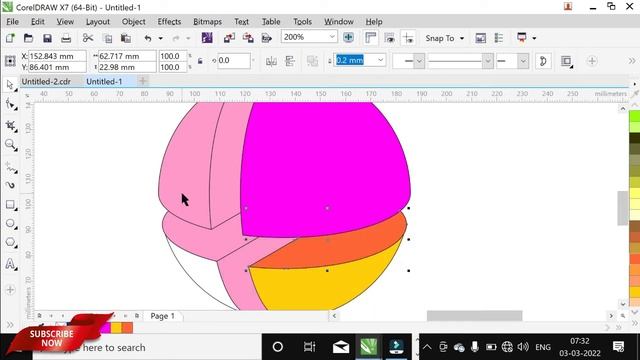Open outline width dropdown
The height and width of the screenshot is (360, 640).
380,60
